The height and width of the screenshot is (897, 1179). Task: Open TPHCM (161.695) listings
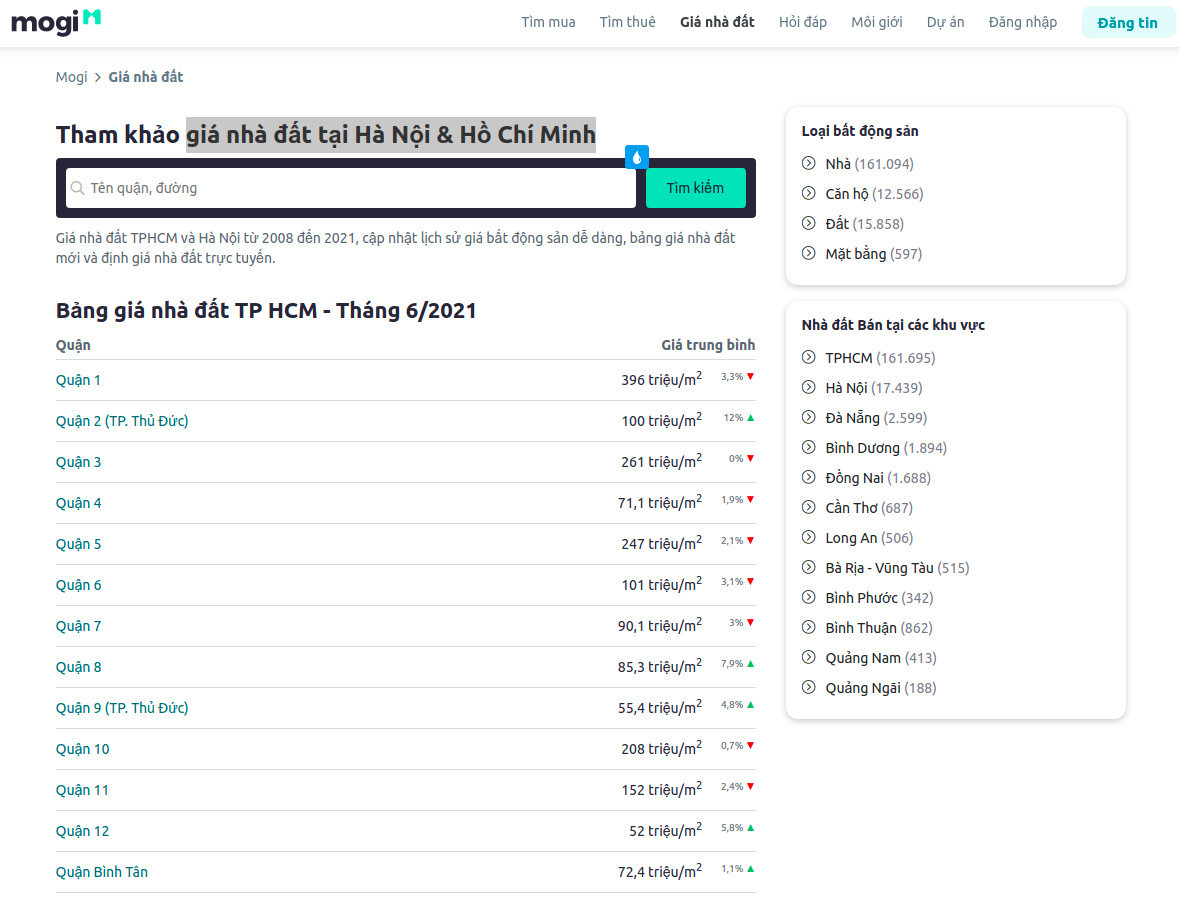coord(880,358)
